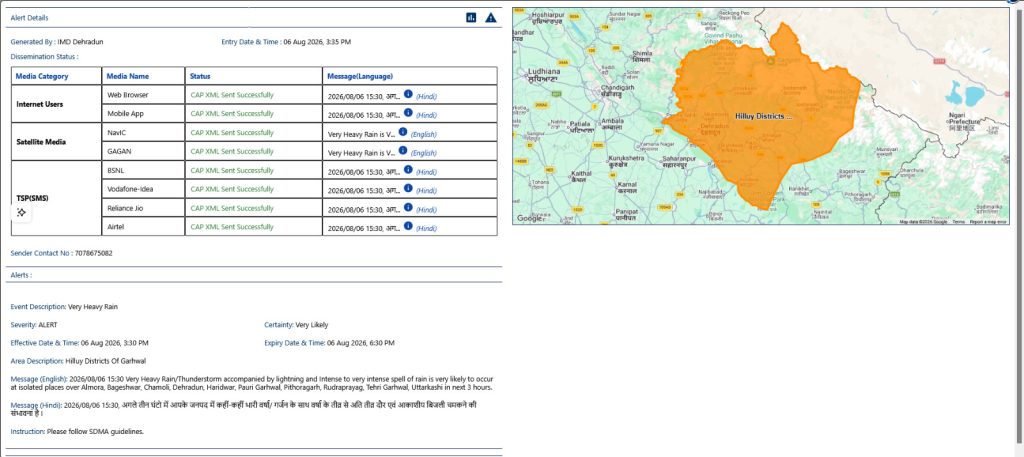
Task: Click the Alert Details heading
Action: coord(29,18)
